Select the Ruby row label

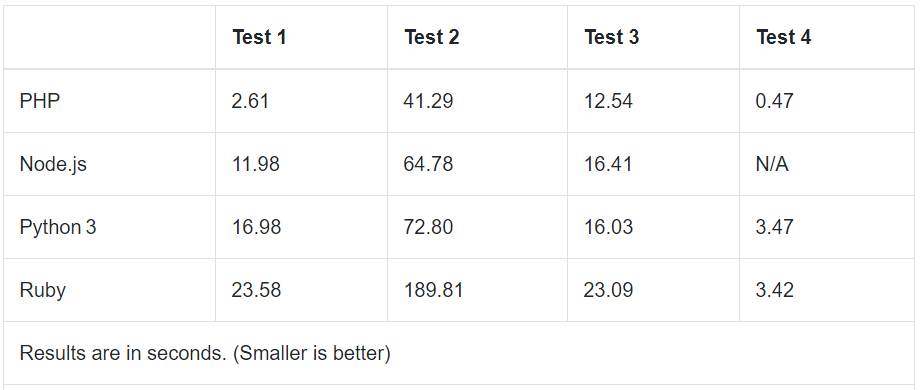pyautogui.click(x=42, y=290)
